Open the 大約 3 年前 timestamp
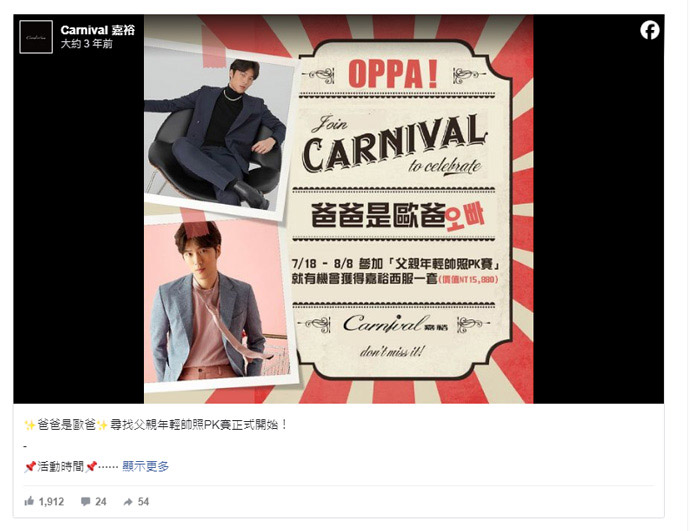The image size is (700, 531). (x=86, y=44)
